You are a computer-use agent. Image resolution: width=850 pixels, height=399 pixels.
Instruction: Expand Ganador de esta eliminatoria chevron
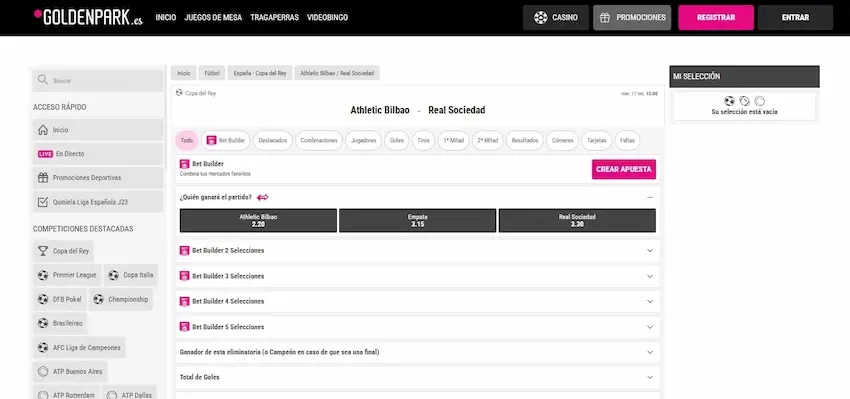click(x=650, y=352)
